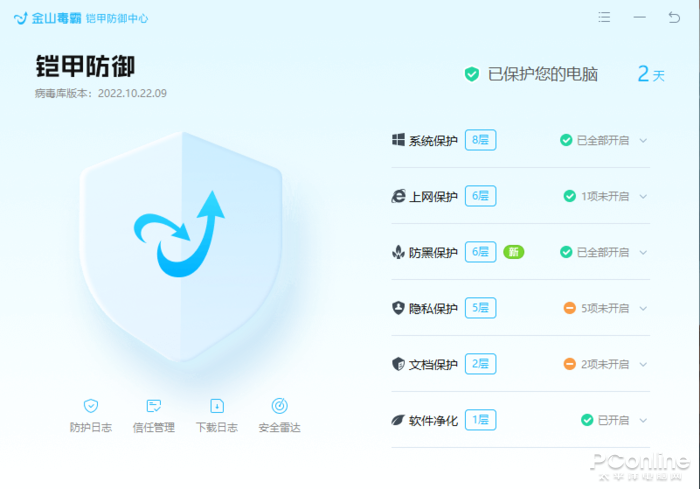Select the 软件净化 label
This screenshot has width=700, height=489.
[433, 420]
